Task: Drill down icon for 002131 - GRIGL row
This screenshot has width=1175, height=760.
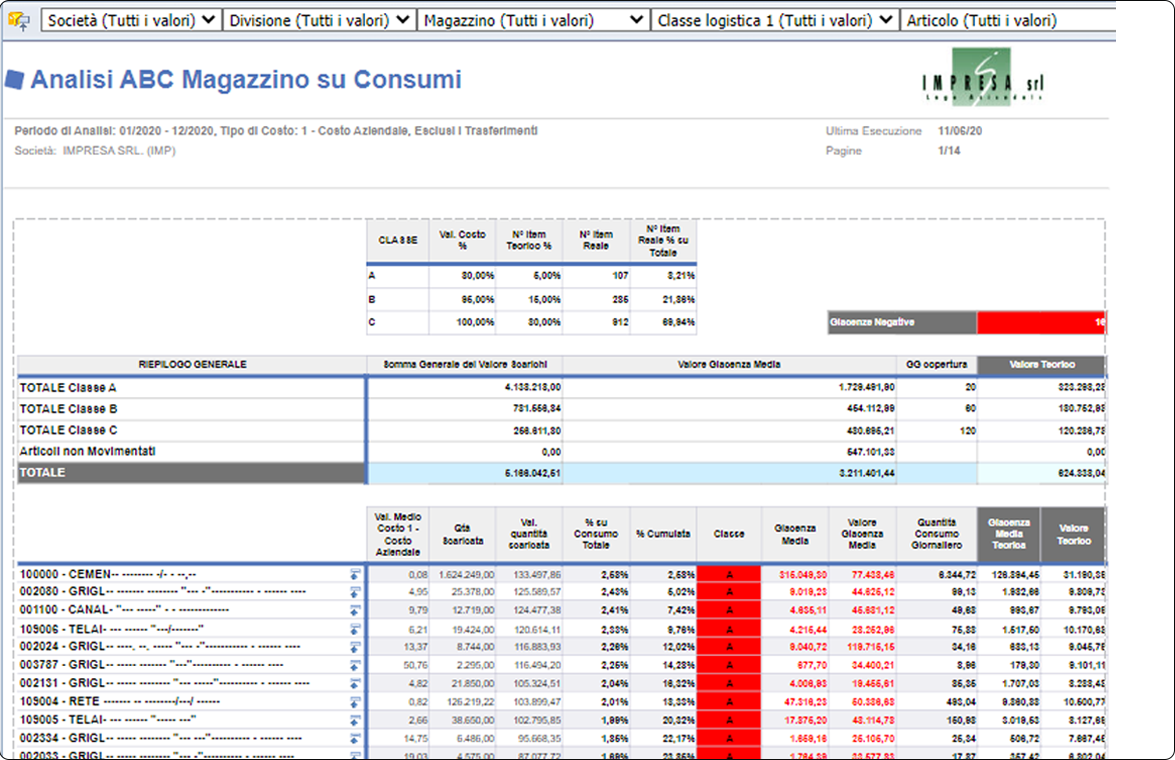Action: (355, 684)
